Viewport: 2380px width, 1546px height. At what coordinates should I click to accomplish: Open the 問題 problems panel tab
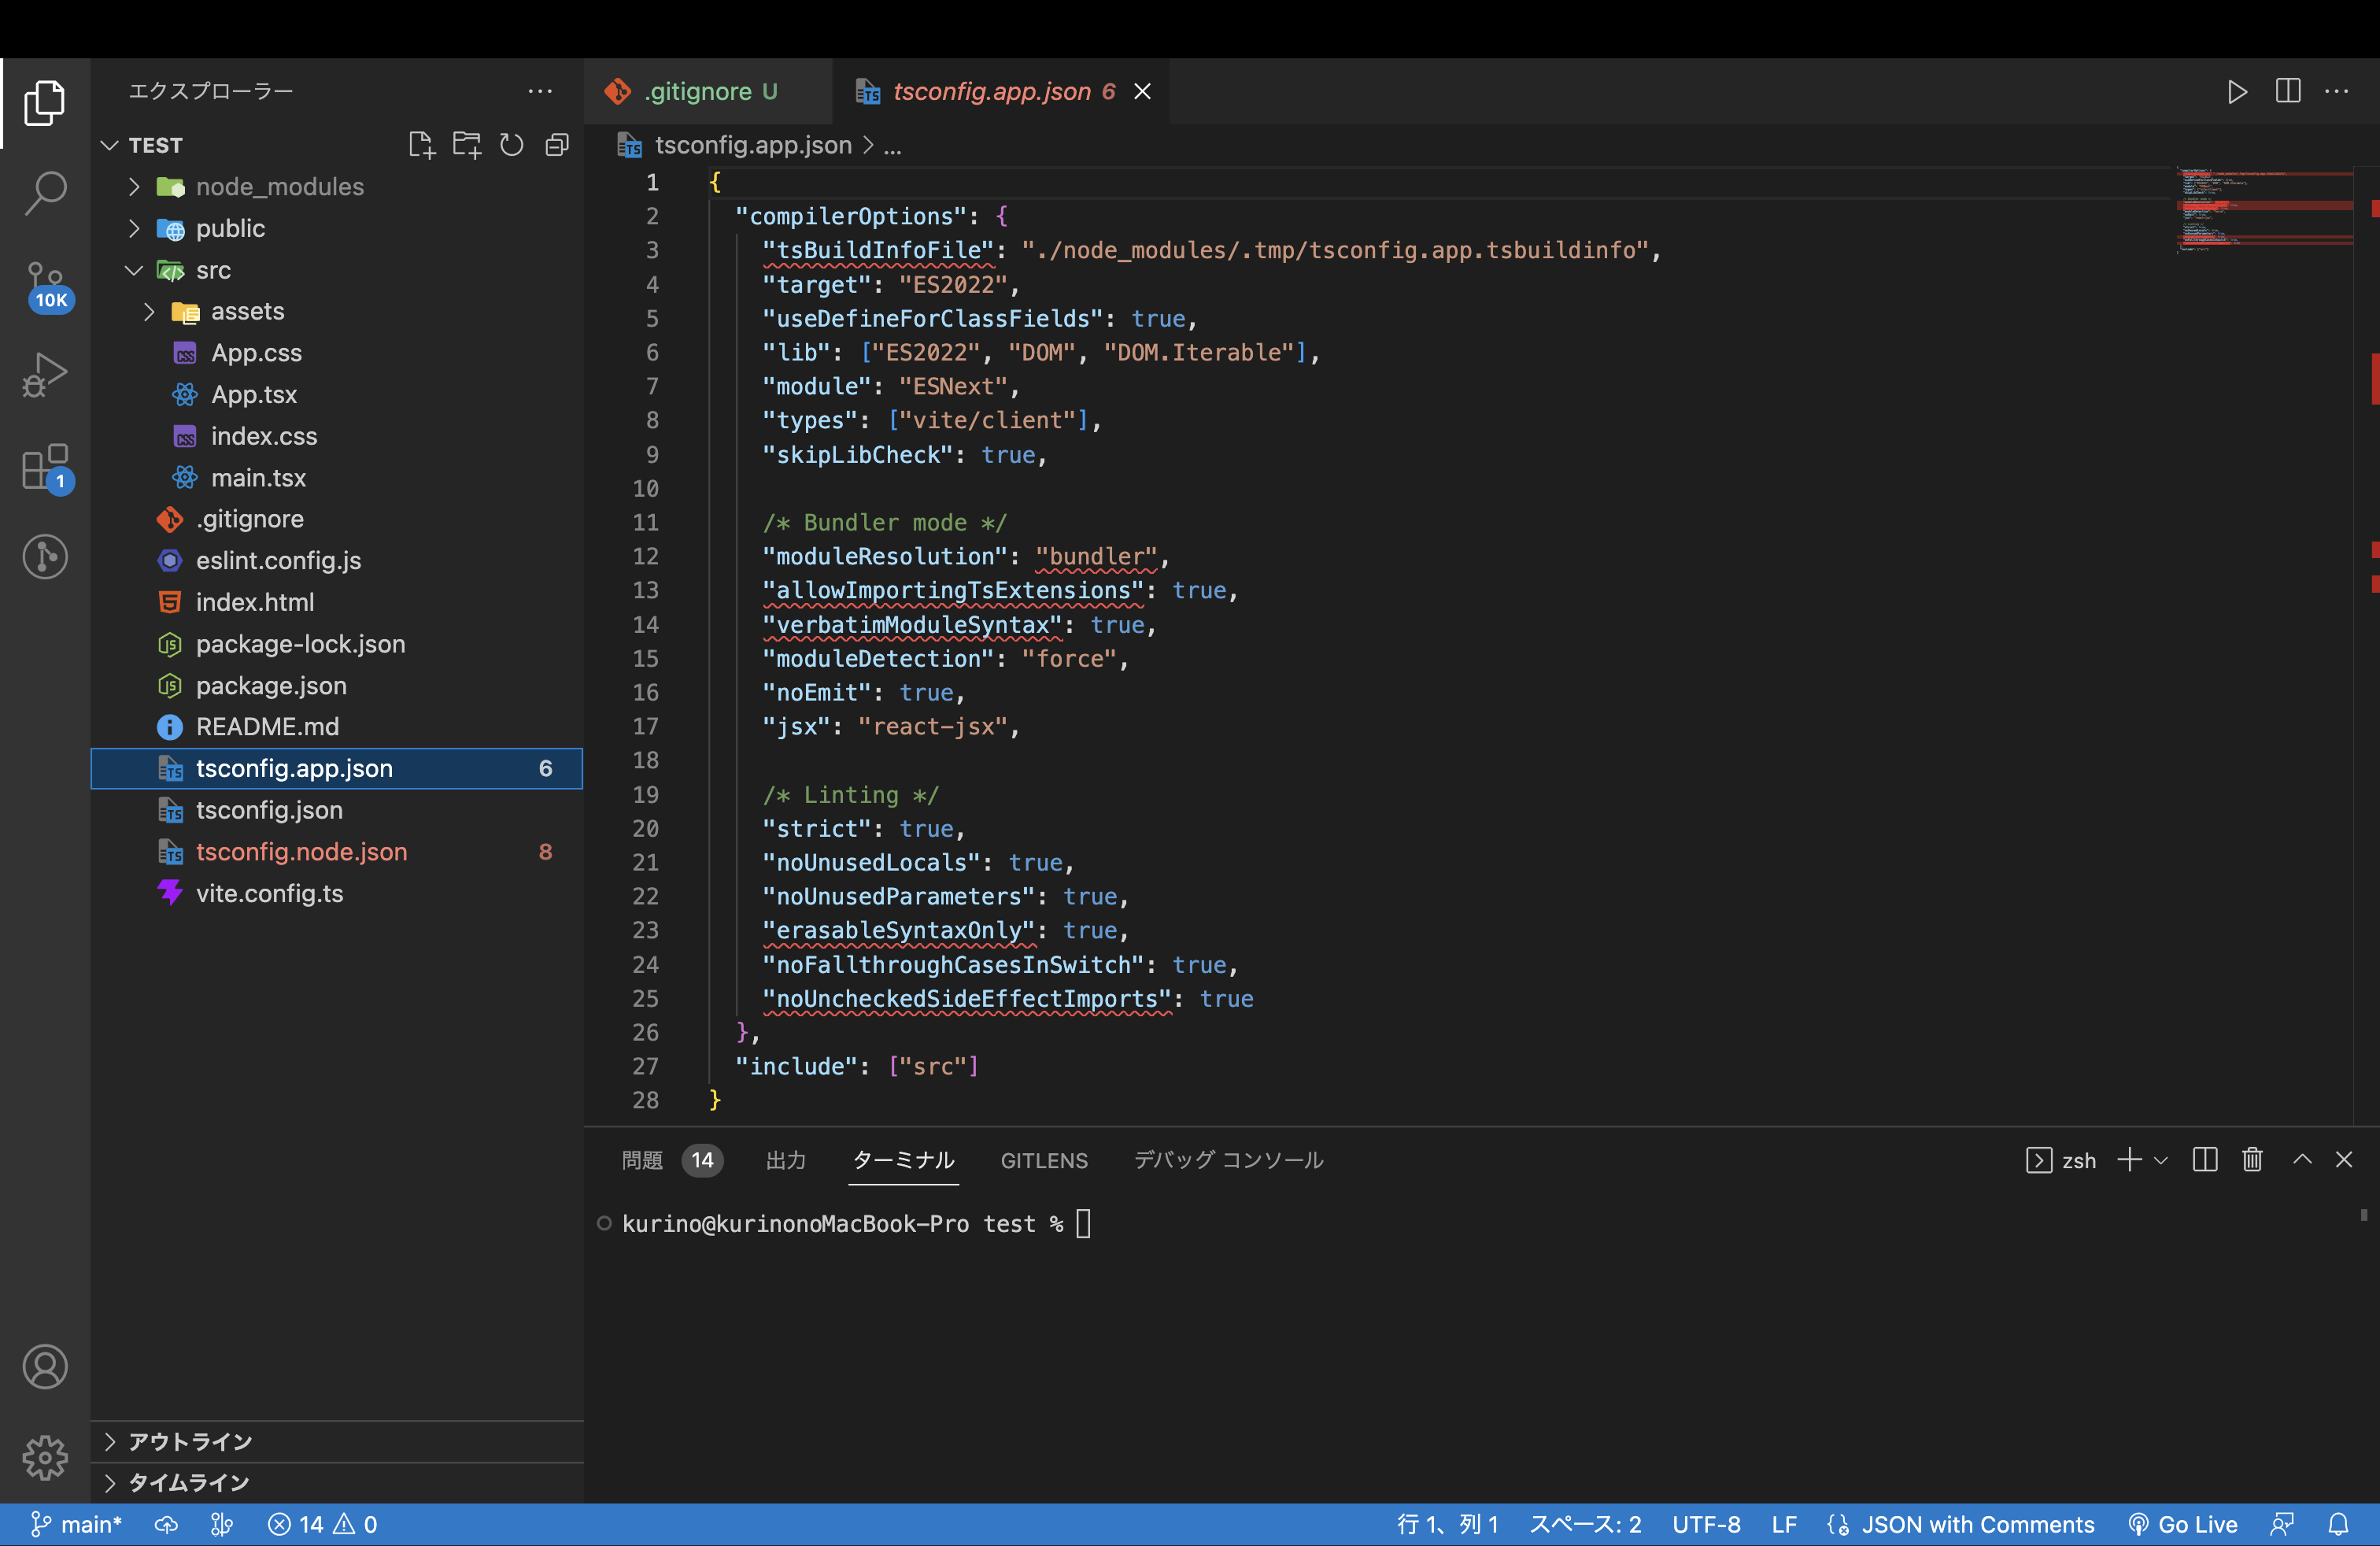(x=671, y=1160)
